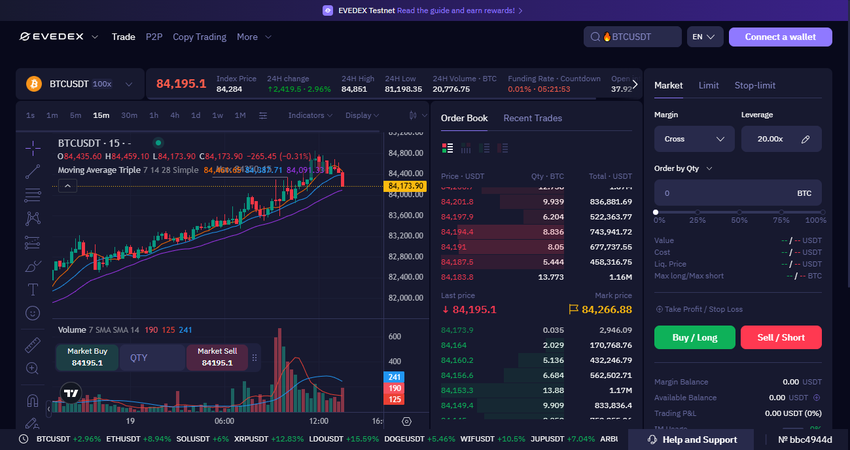Select the ruler measure tool
Screen dimensions: 850x450
coord(33,345)
